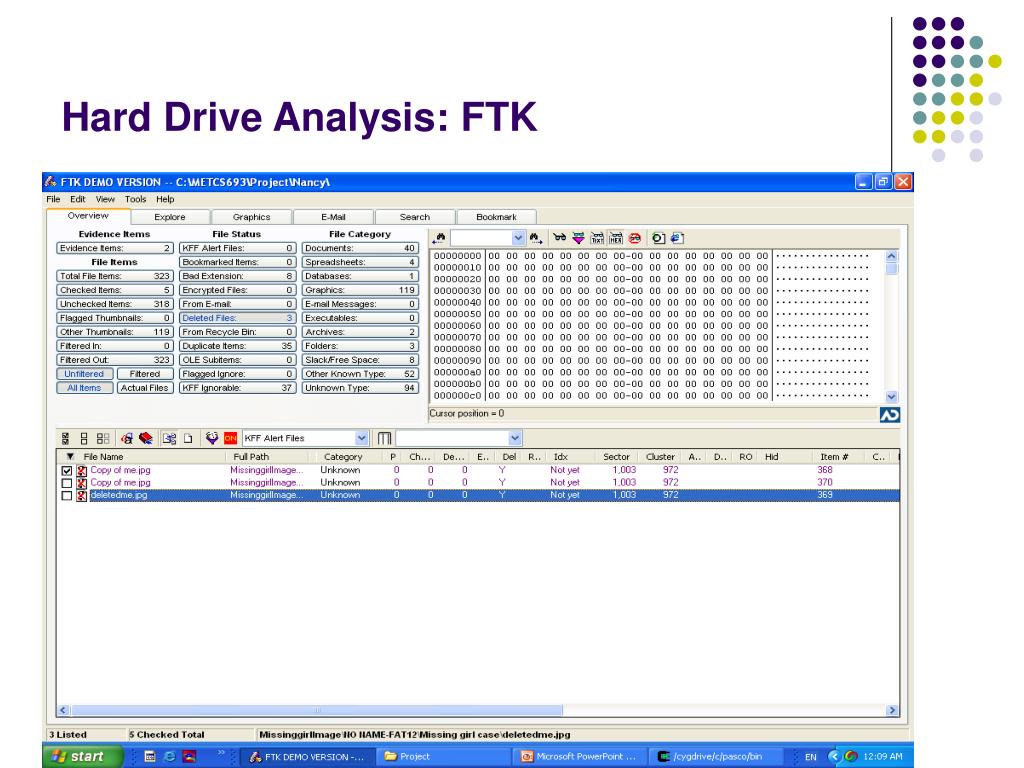Open the KFF Alert Files filter dropdown
1024x768 pixels.
click(x=361, y=438)
